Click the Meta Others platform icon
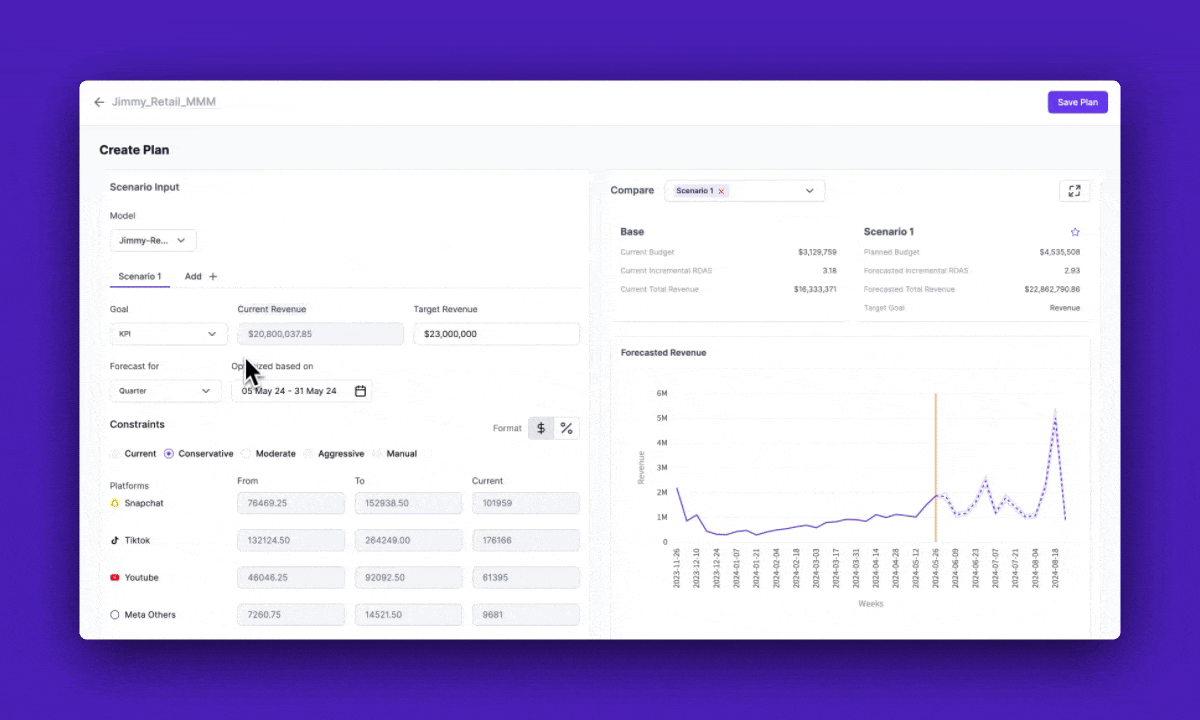 (115, 615)
